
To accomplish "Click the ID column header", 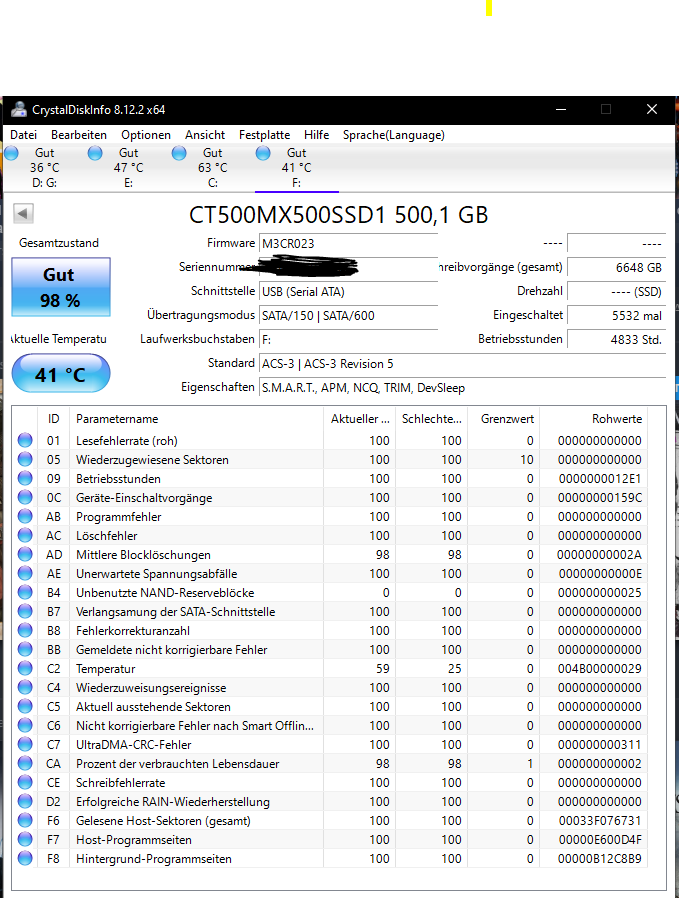I will point(53,419).
